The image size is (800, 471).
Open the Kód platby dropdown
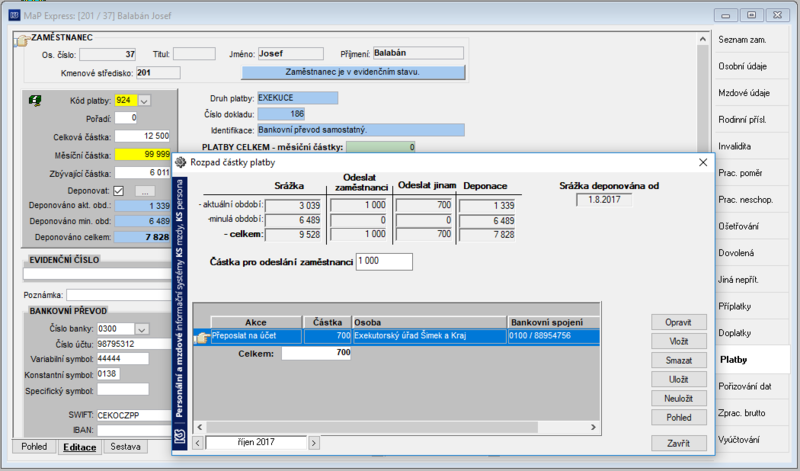click(144, 101)
